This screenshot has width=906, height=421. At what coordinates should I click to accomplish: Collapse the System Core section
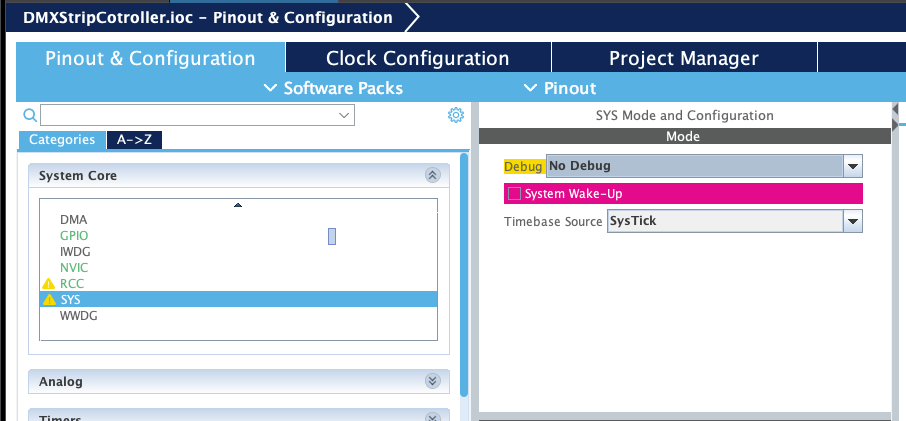(x=432, y=176)
